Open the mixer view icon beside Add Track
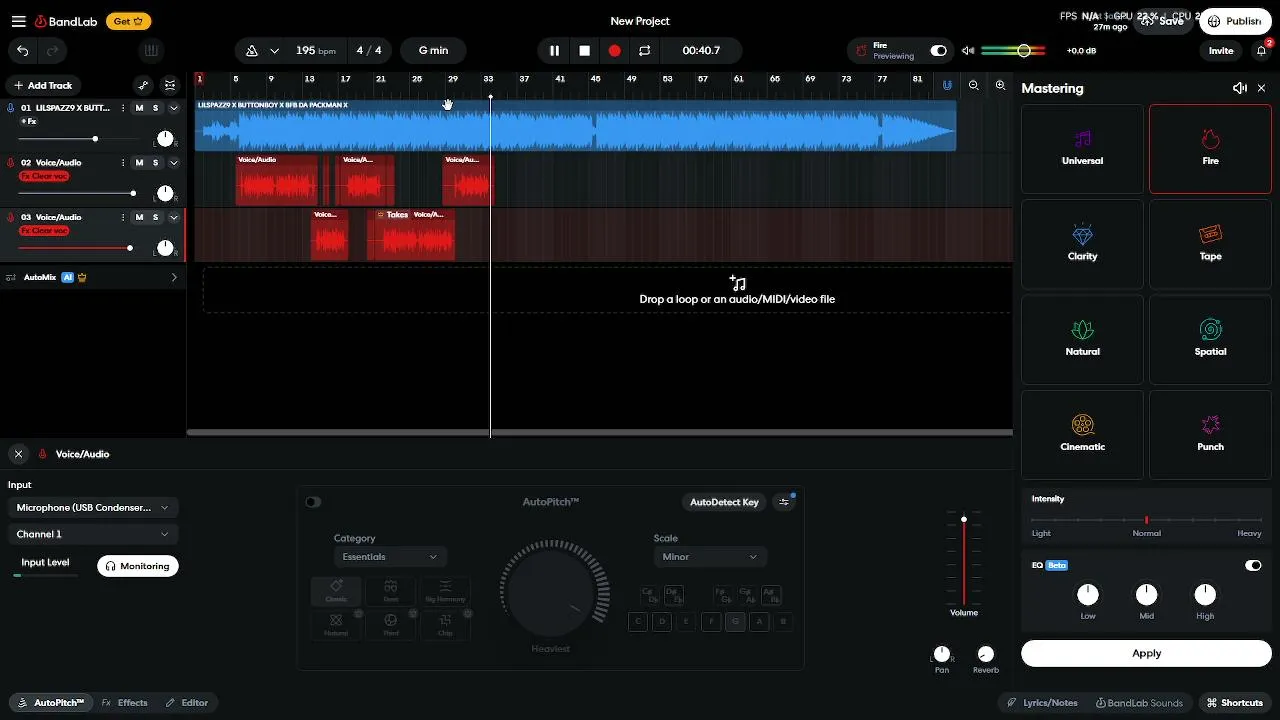Screen dimensions: 1280x720 pyautogui.click(x=170, y=86)
